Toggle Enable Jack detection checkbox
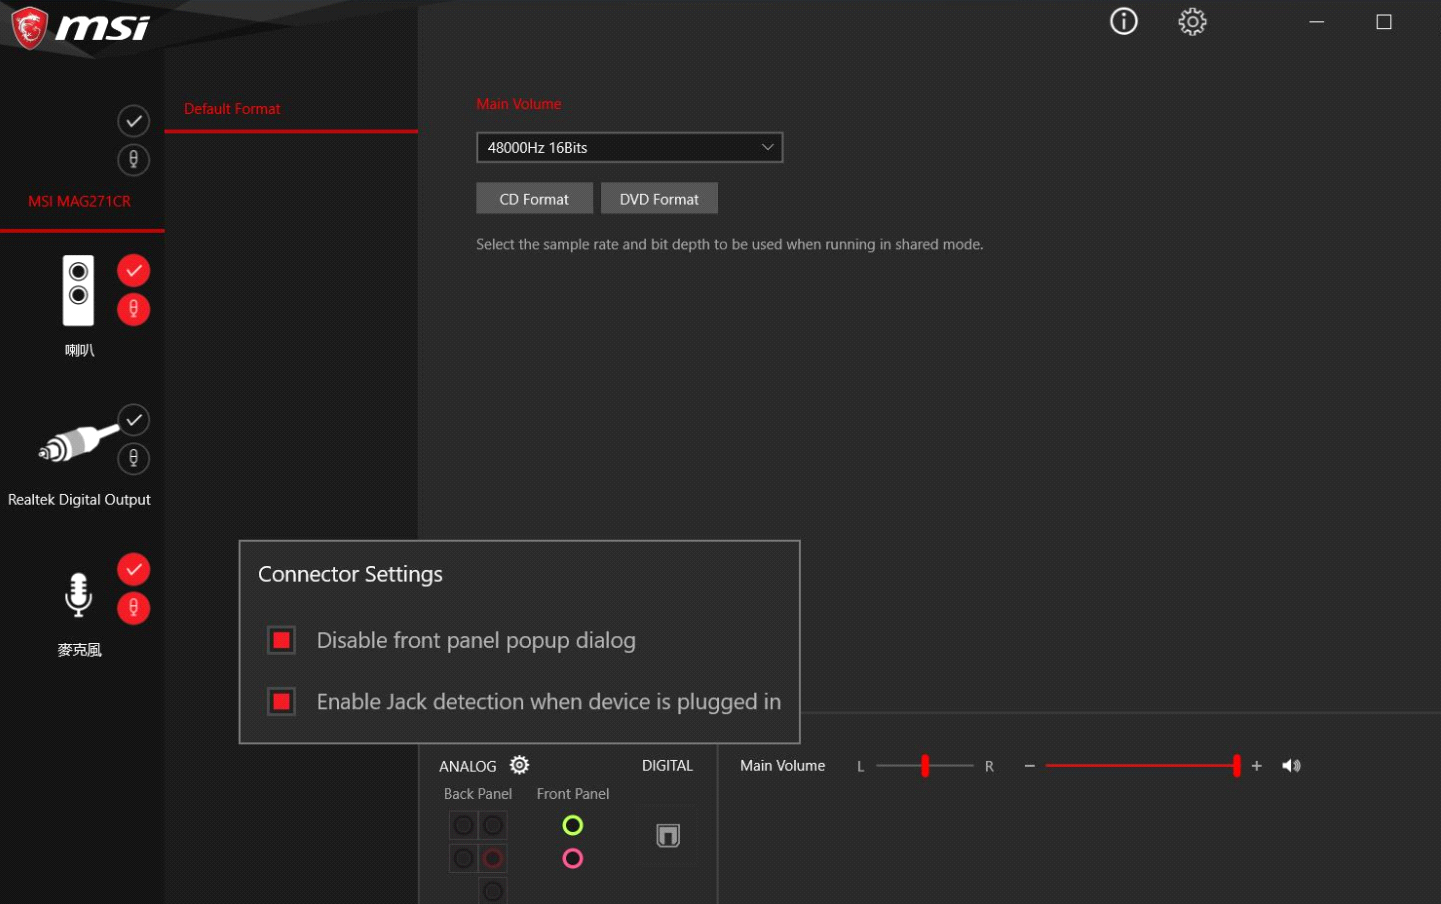The image size is (1441, 904). [282, 702]
